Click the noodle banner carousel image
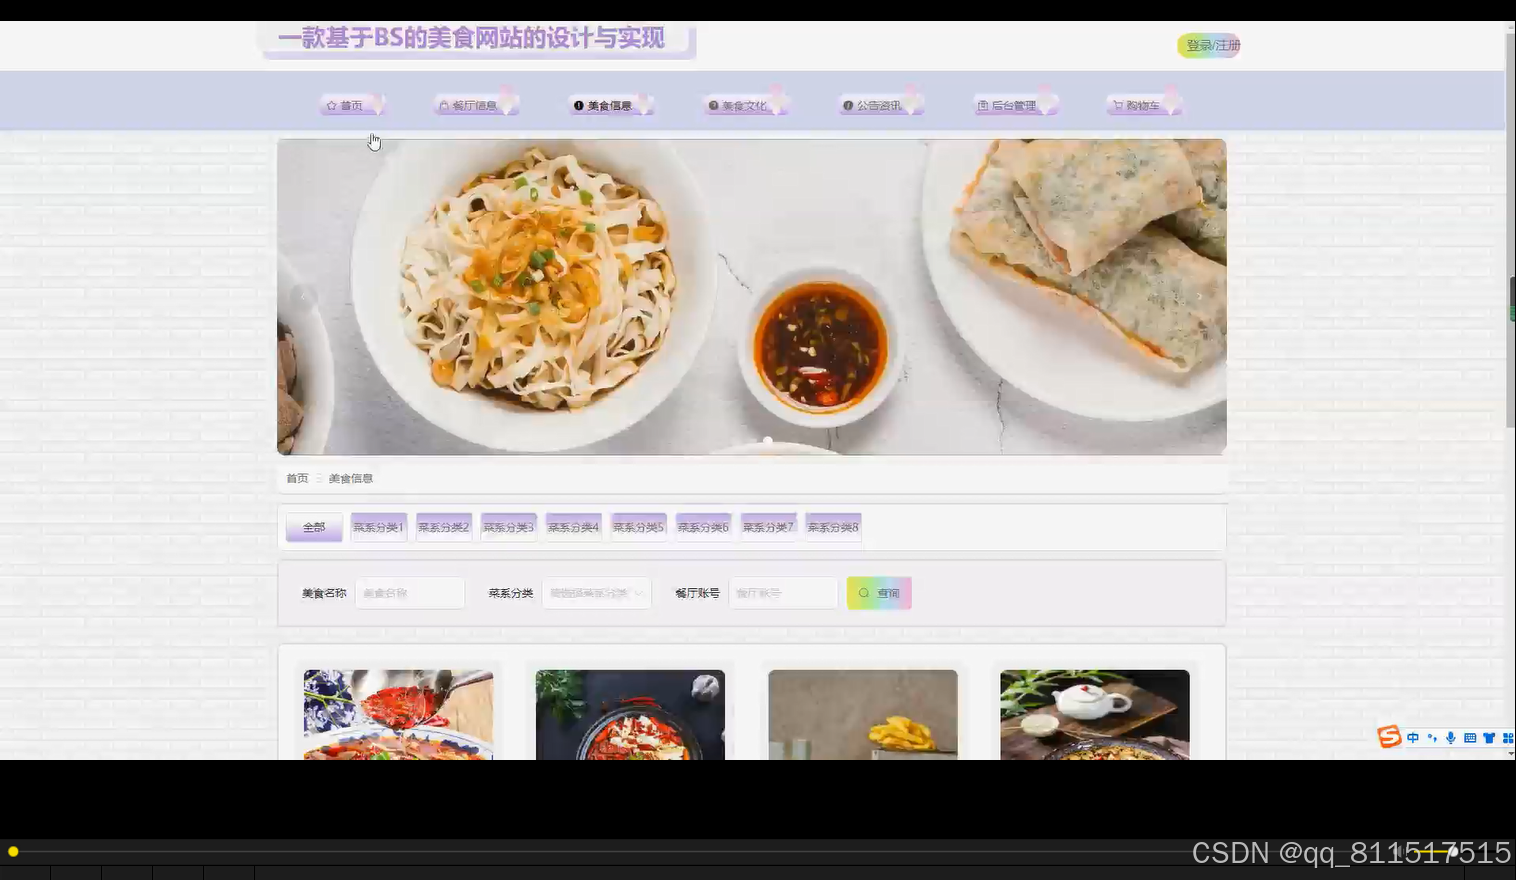The image size is (1516, 880). point(752,297)
